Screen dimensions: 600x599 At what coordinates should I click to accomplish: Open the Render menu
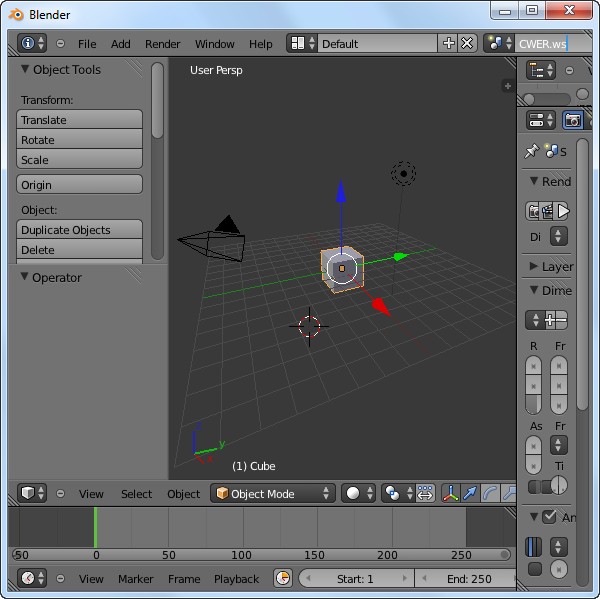(162, 44)
